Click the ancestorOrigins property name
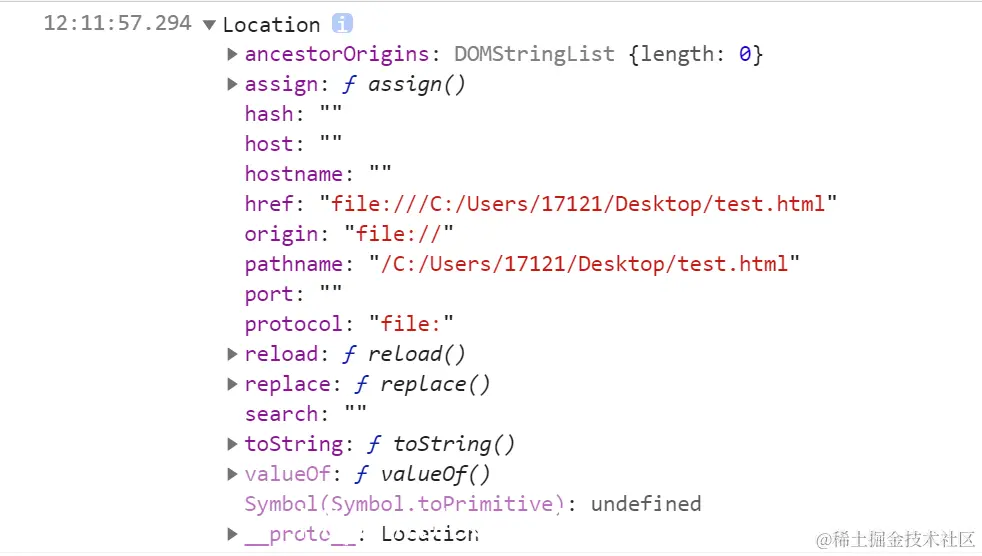This screenshot has width=982, height=556. click(337, 54)
